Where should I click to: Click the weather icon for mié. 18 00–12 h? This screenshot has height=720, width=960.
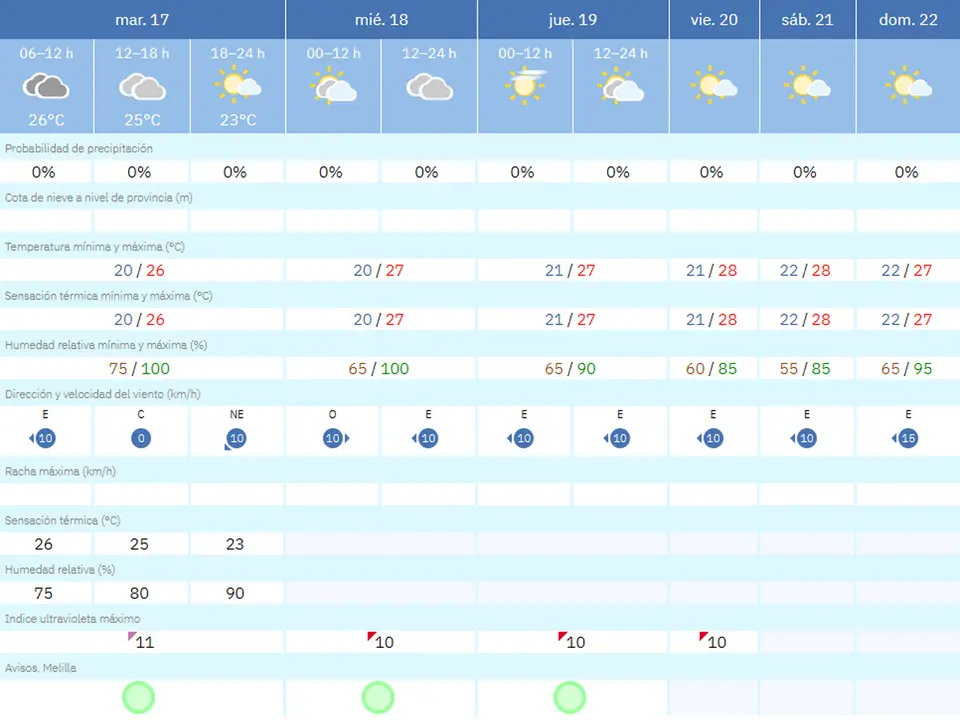tap(334, 84)
